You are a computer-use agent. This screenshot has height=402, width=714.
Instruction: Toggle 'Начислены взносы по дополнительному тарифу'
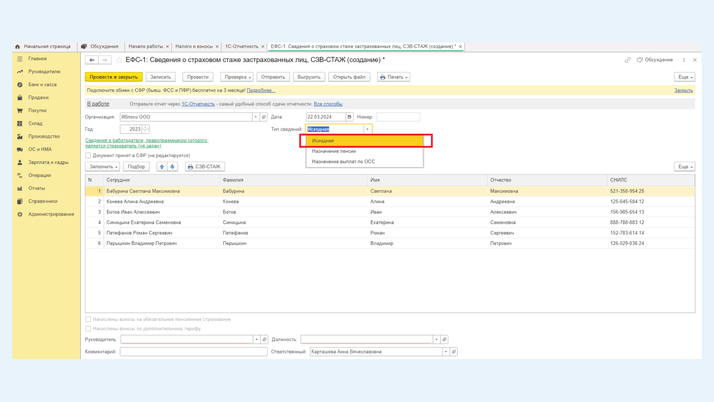click(89, 328)
